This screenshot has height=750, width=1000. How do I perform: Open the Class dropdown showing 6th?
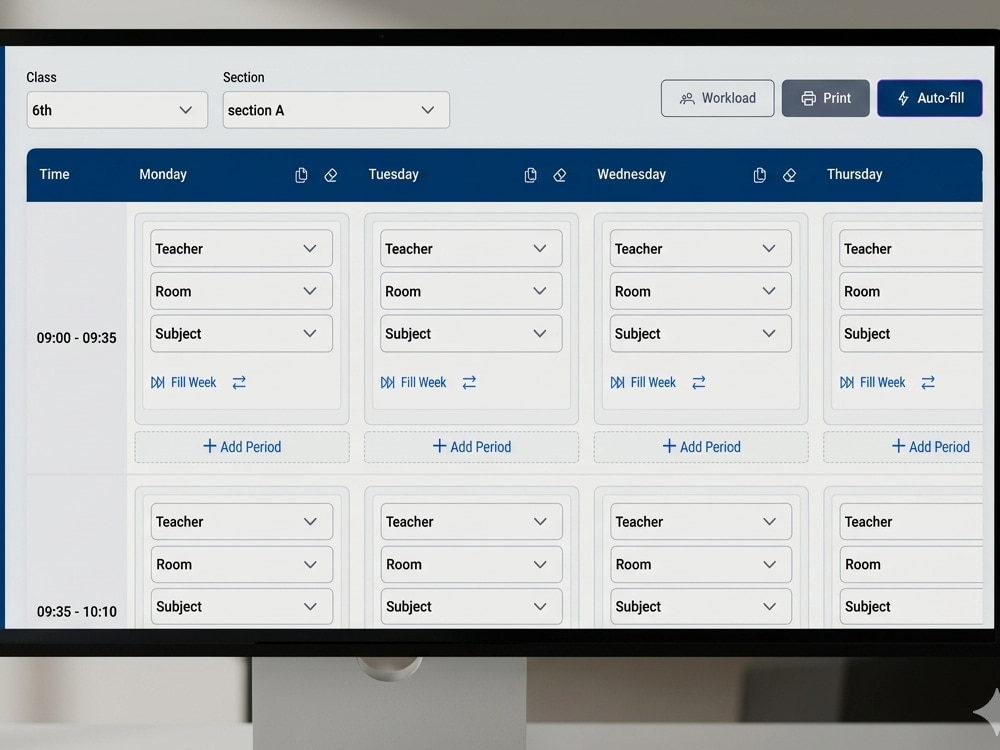click(117, 110)
